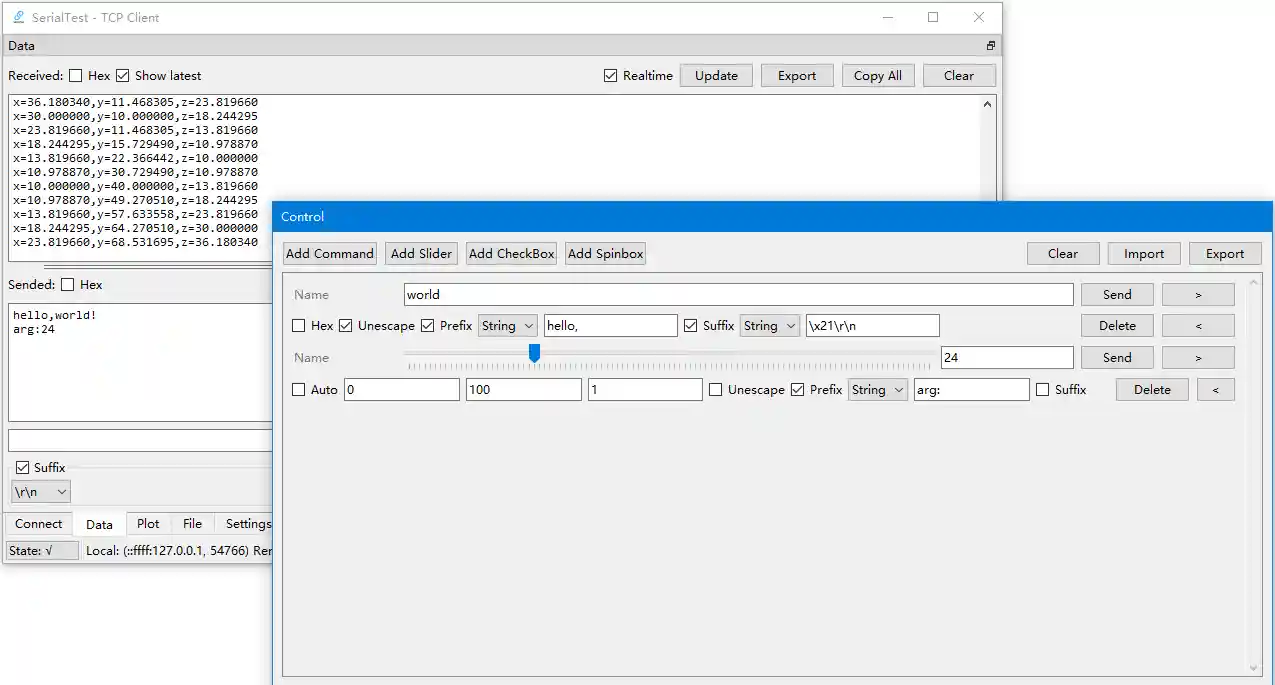Click the SerialTest app icon in title bar
This screenshot has width=1275, height=685.
pos(18,17)
